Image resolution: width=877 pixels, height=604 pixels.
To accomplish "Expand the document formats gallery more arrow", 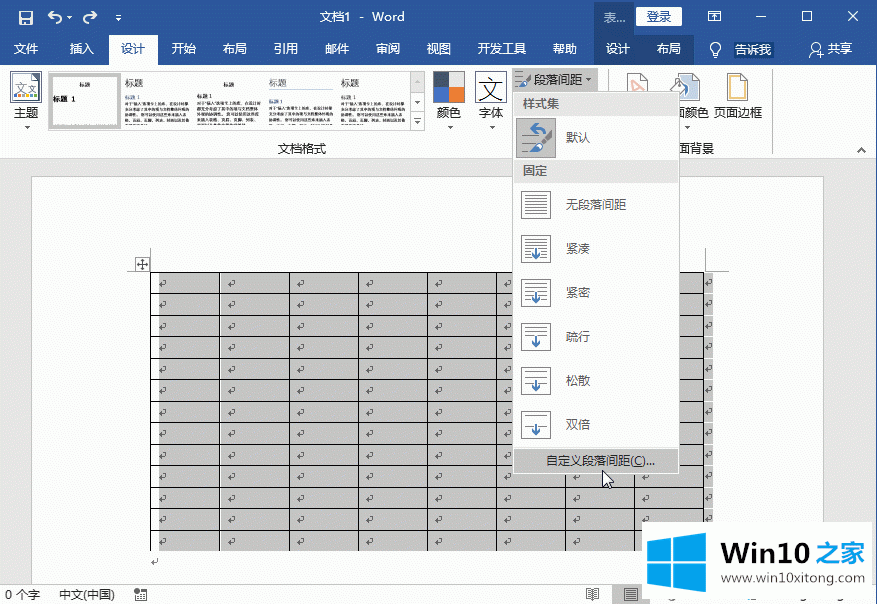I will [x=418, y=121].
